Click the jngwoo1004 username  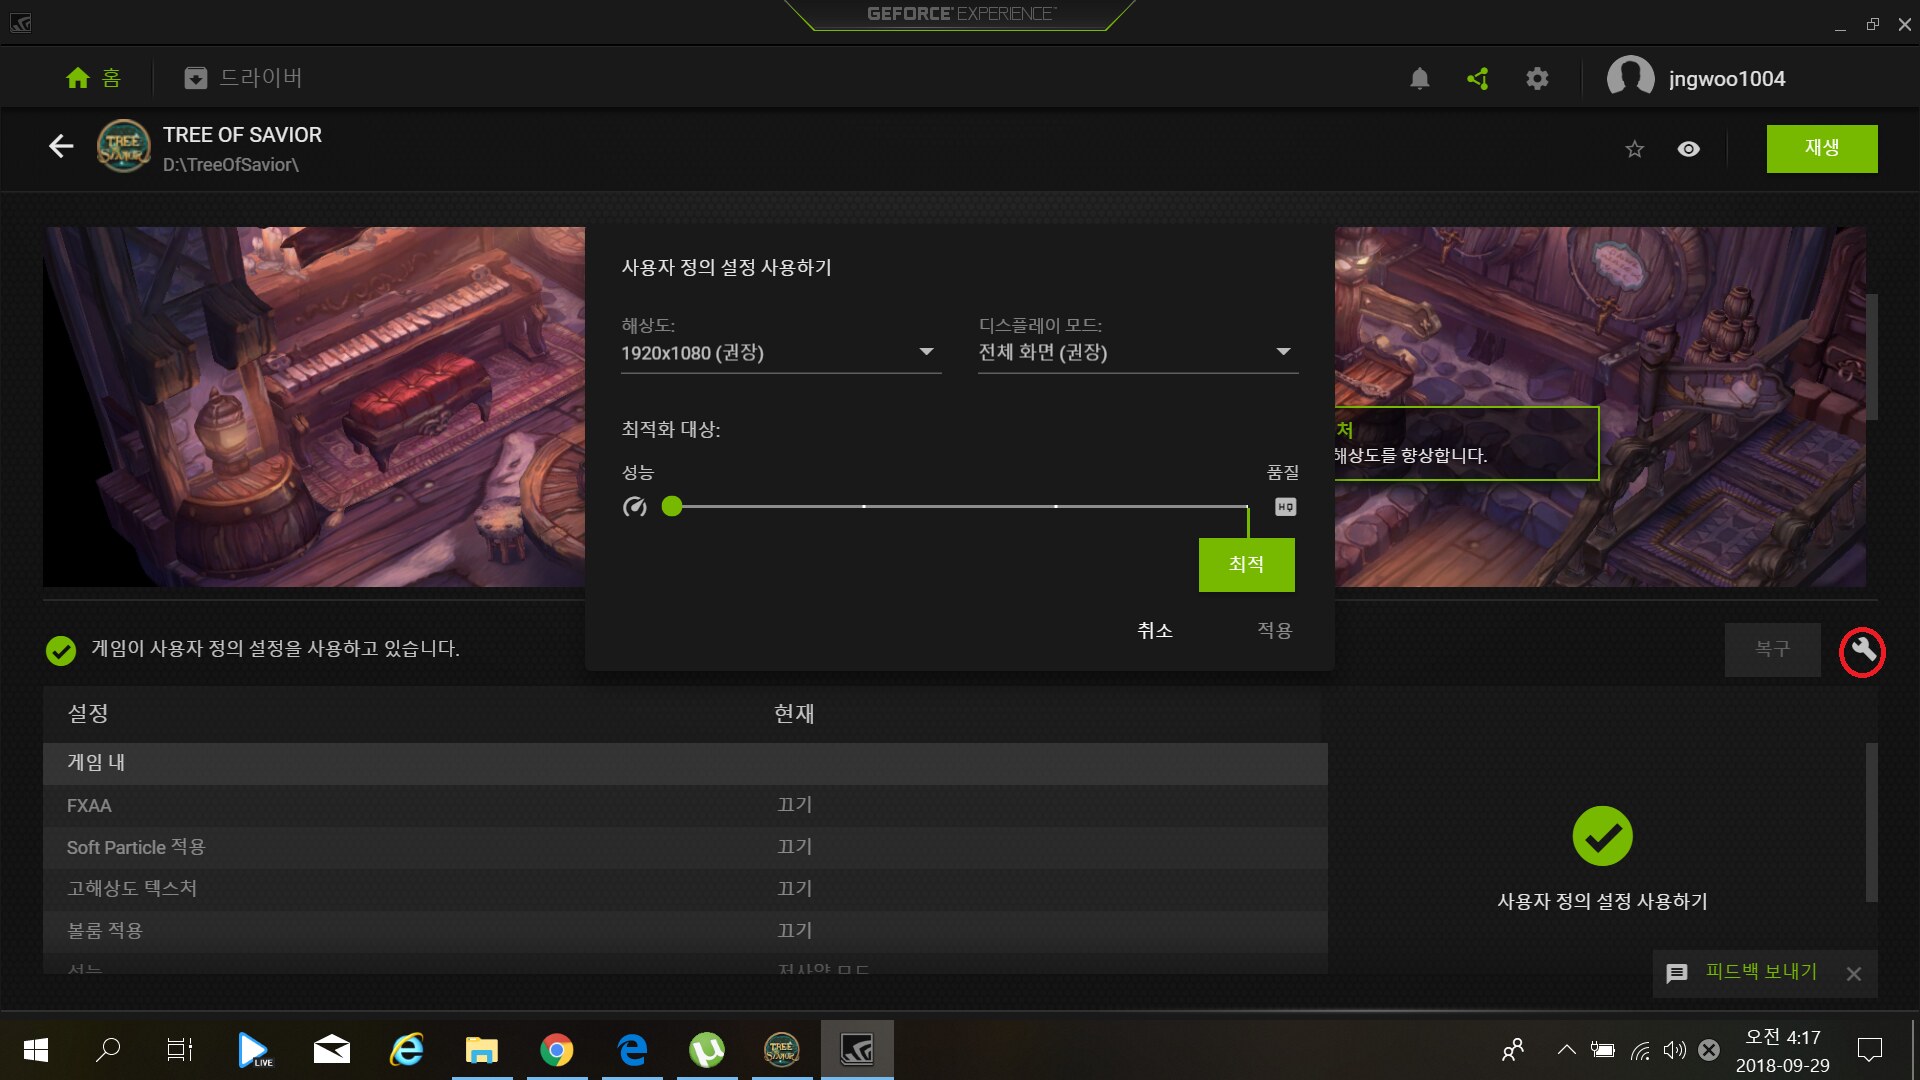1727,79
